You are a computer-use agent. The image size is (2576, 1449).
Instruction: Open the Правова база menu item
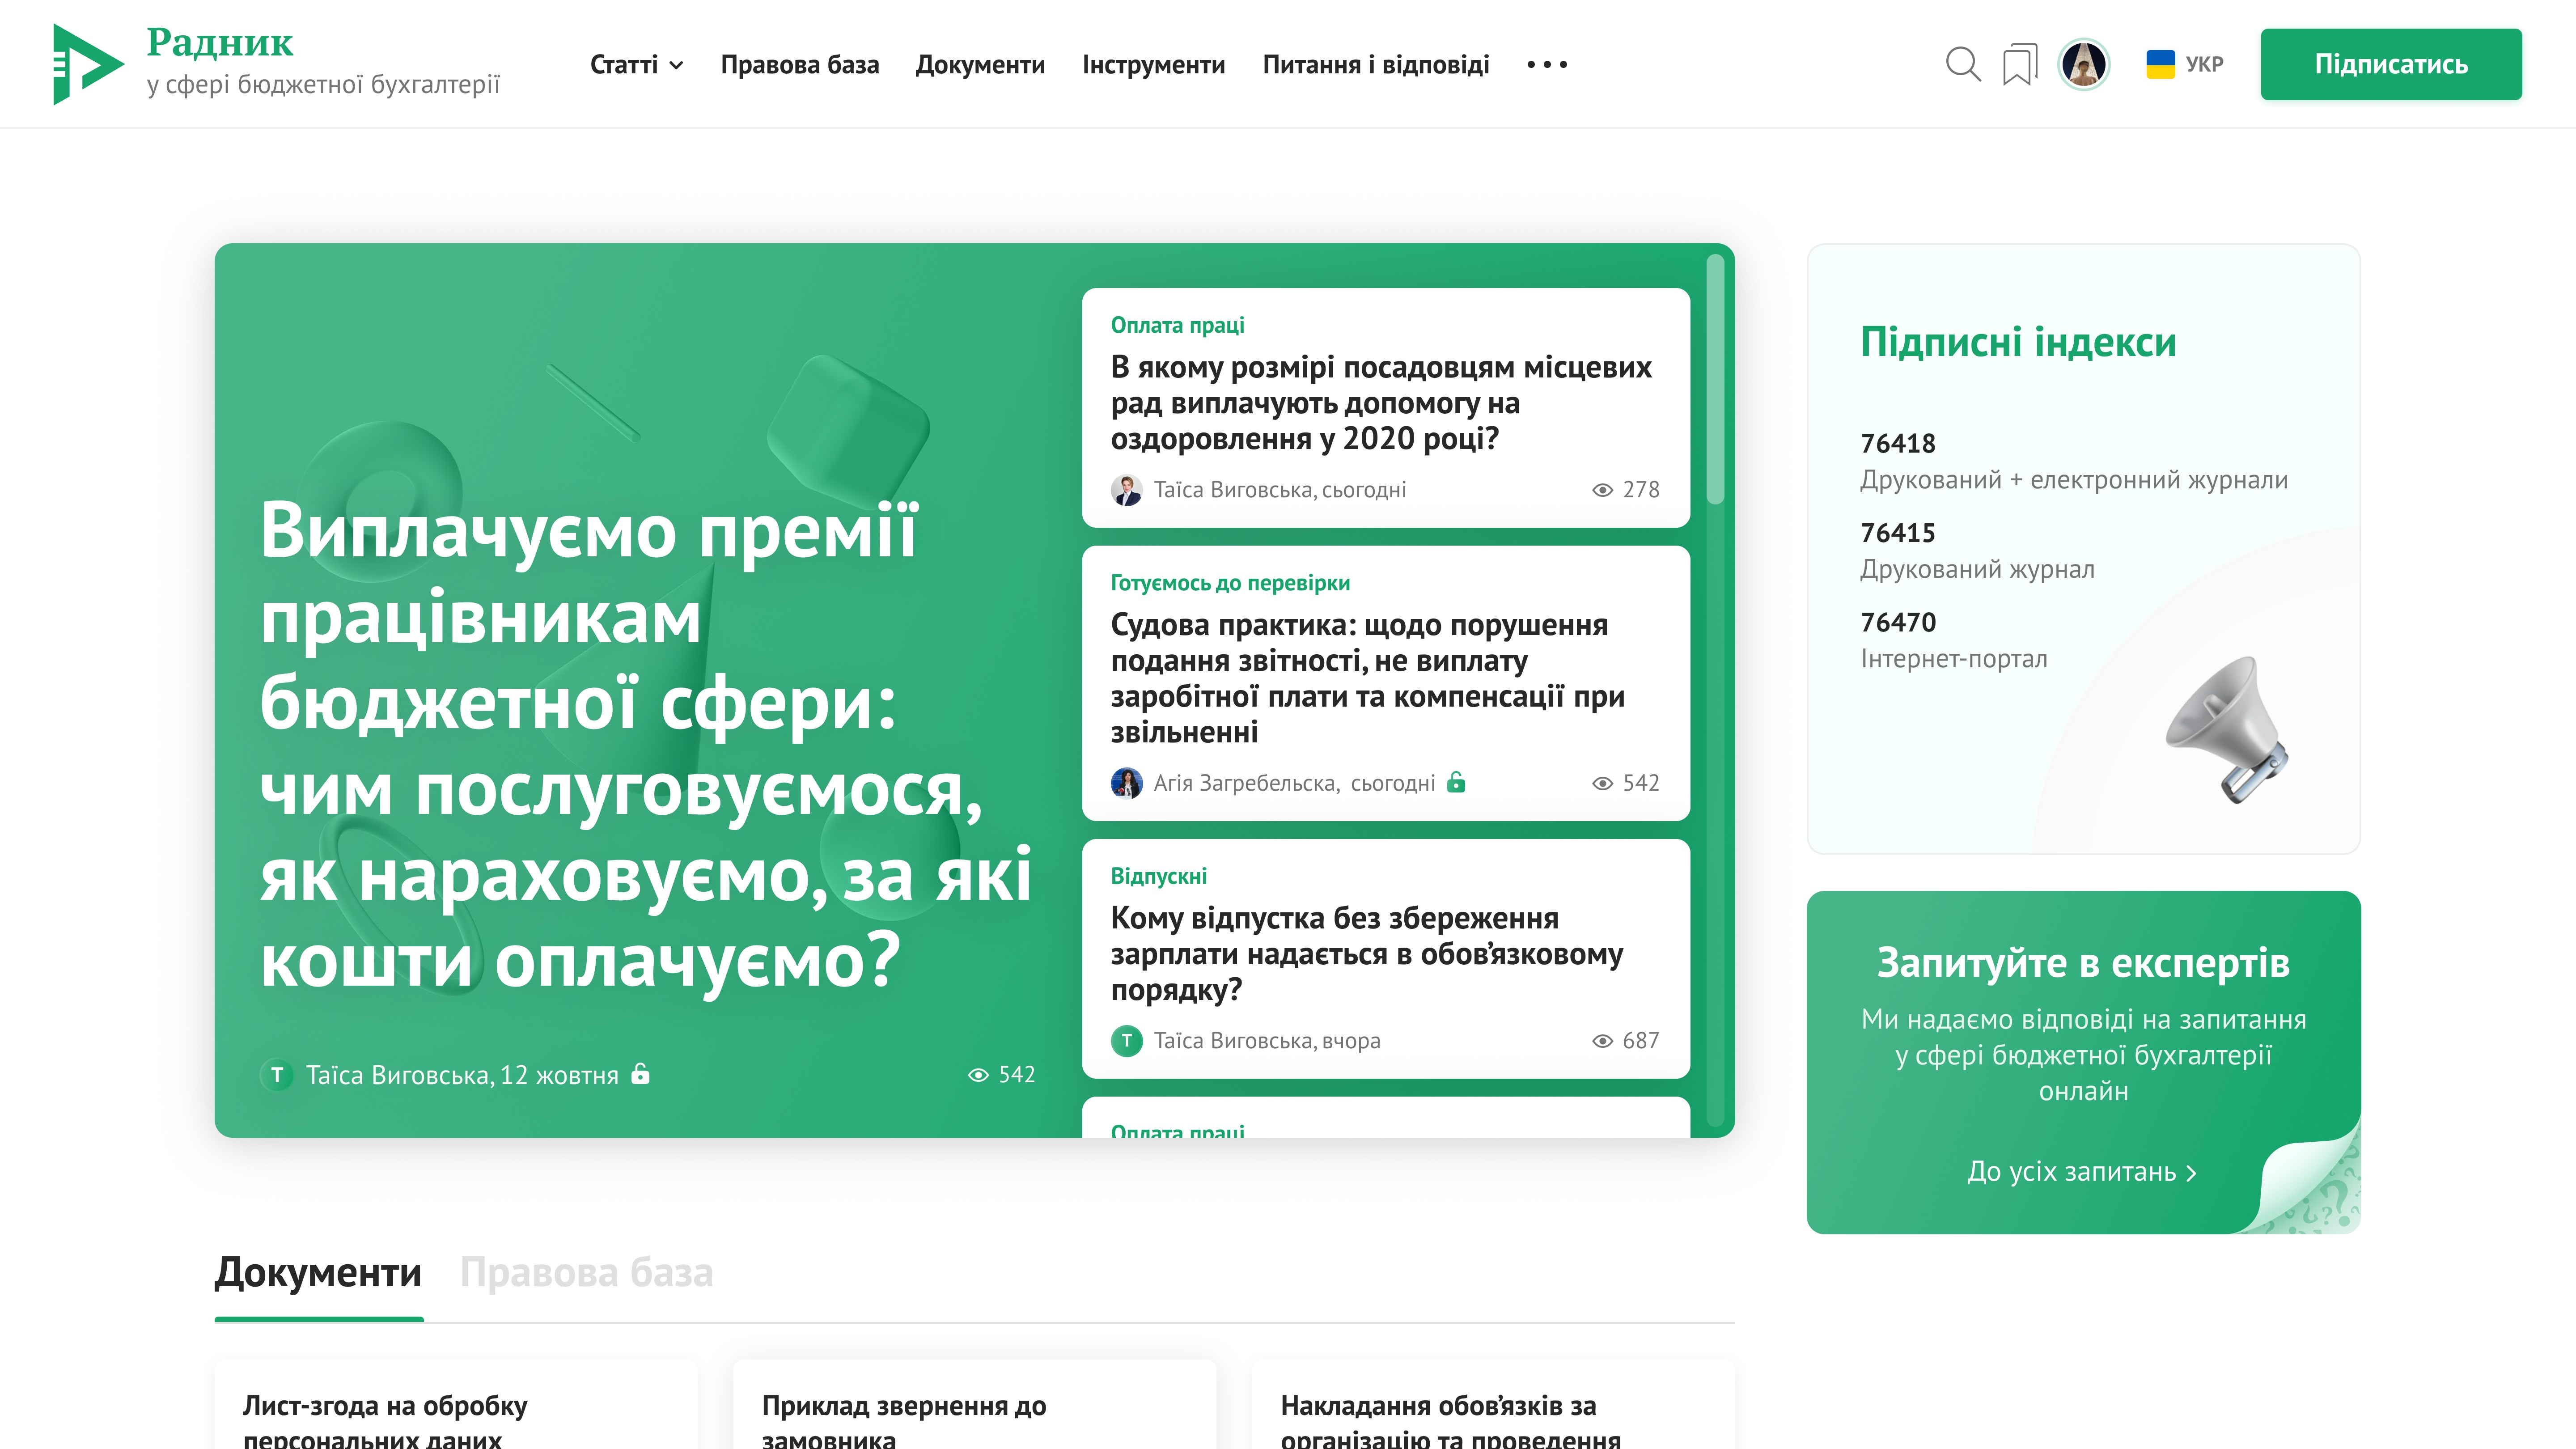point(799,65)
